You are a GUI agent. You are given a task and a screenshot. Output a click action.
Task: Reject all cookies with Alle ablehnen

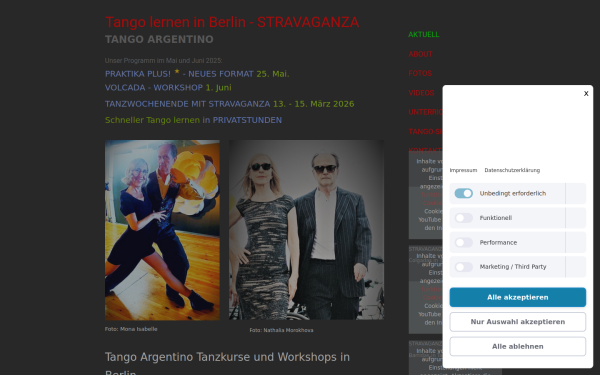[x=518, y=346]
